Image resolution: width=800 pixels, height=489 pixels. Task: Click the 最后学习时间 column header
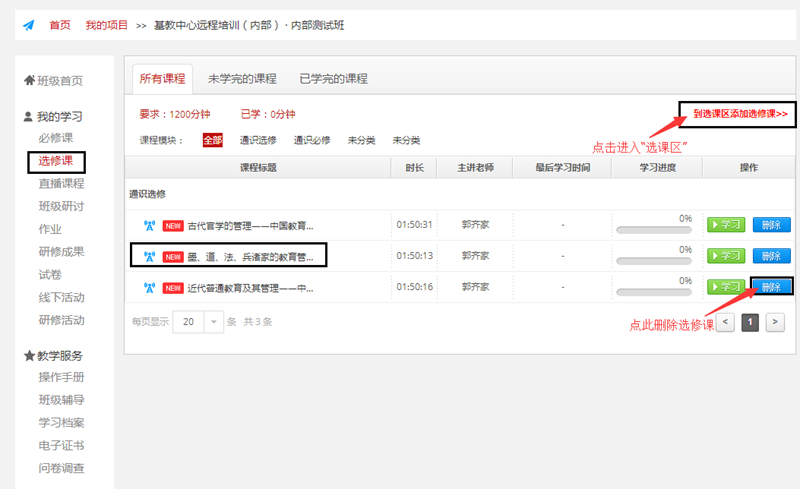pyautogui.click(x=562, y=167)
